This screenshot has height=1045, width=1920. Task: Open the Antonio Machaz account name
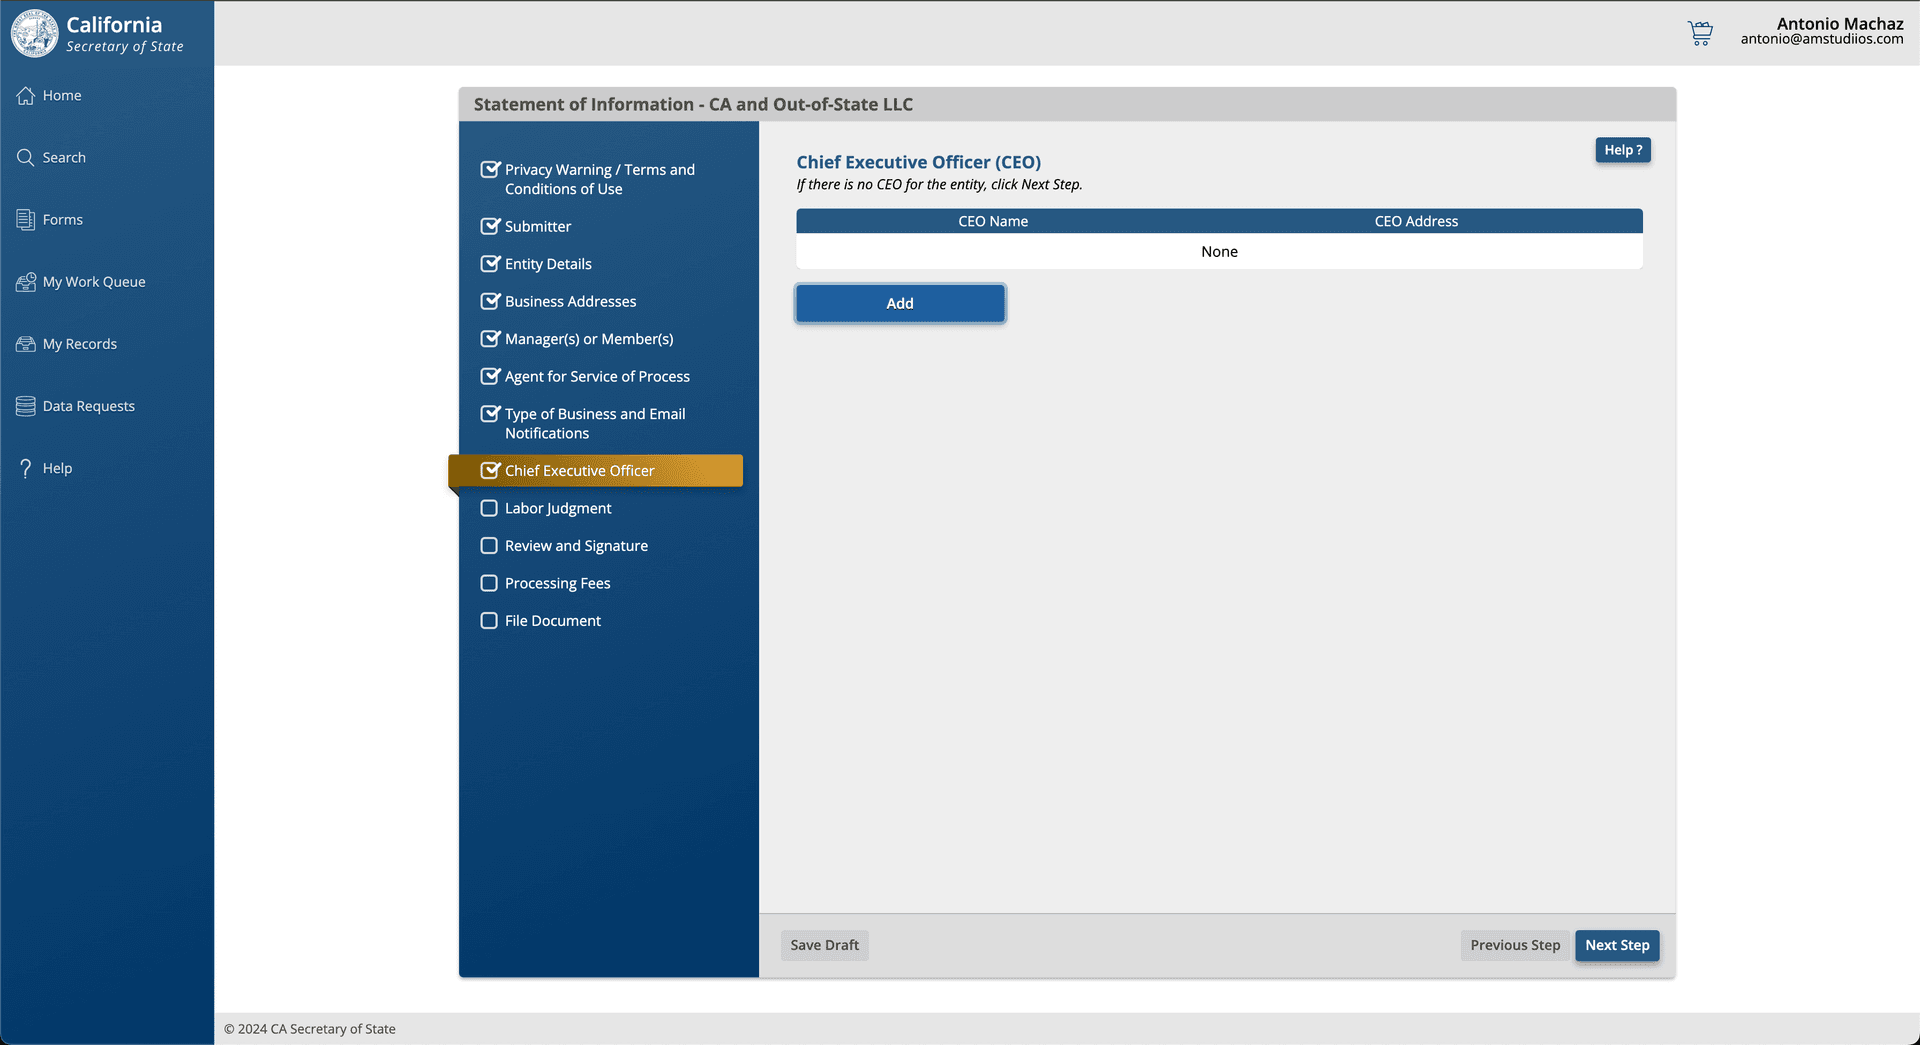(x=1839, y=24)
